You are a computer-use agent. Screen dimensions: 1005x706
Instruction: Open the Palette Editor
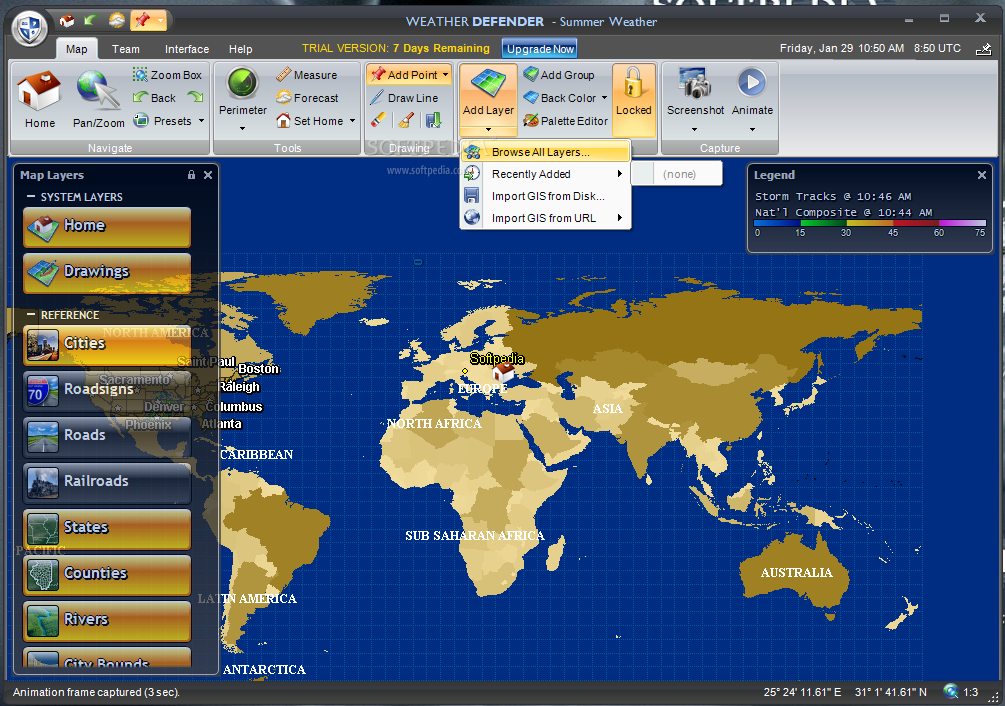click(x=565, y=120)
